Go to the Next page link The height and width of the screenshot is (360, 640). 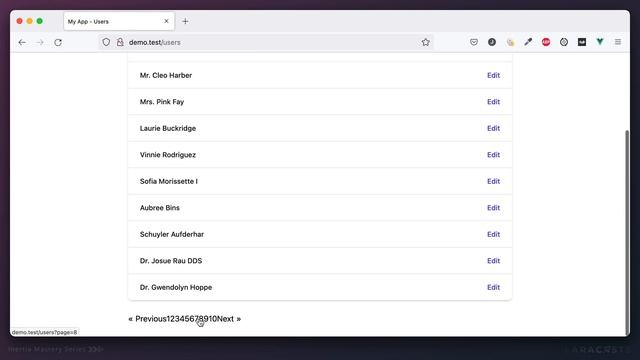(229, 319)
